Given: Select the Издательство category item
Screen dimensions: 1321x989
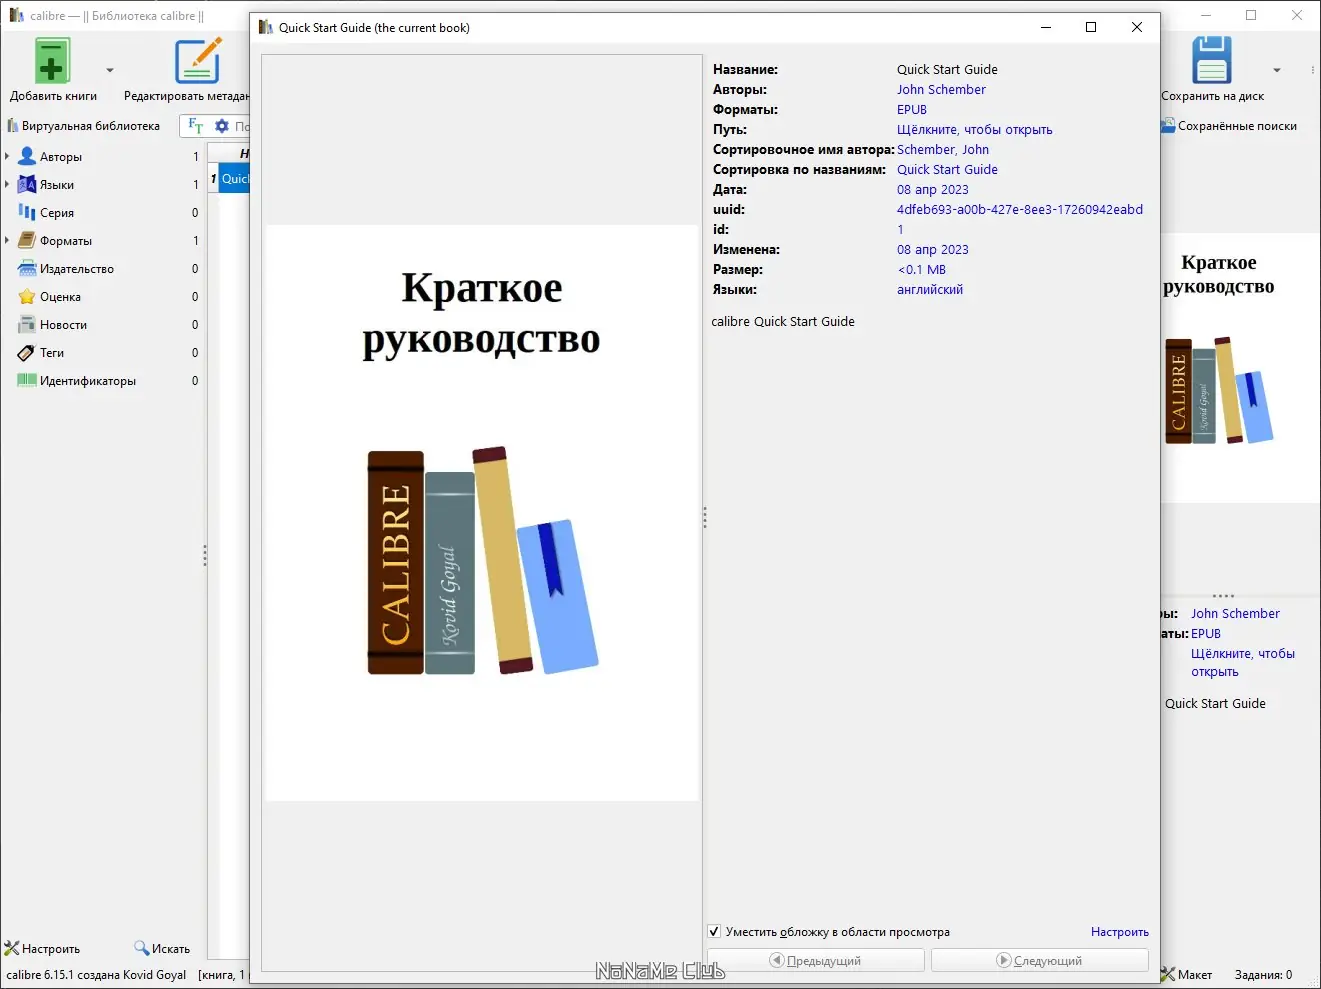Looking at the screenshot, I should [76, 269].
